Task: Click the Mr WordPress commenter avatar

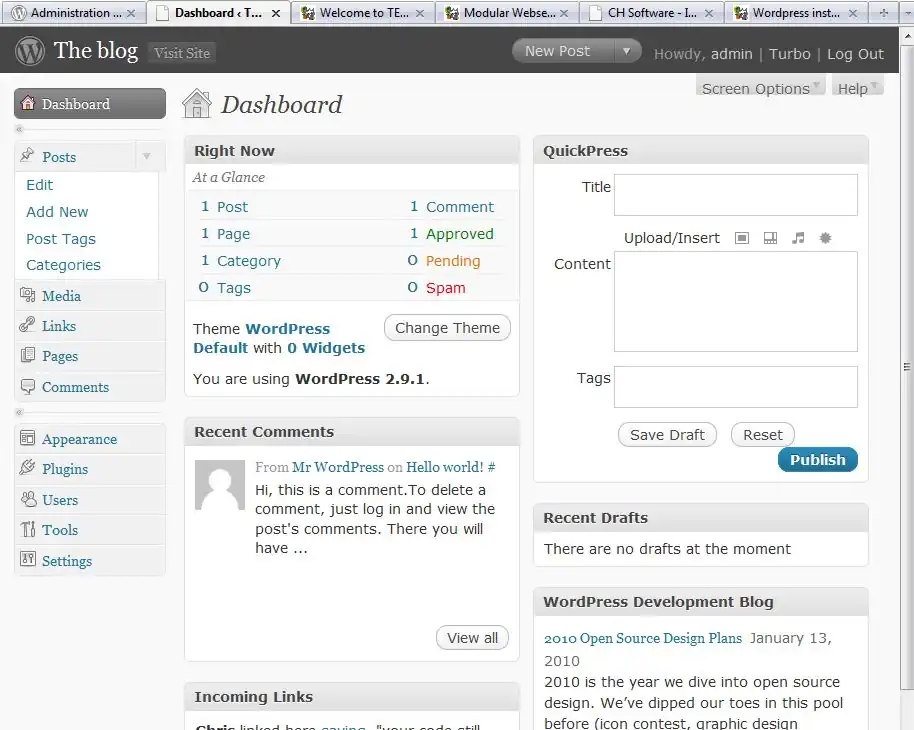Action: click(x=219, y=485)
